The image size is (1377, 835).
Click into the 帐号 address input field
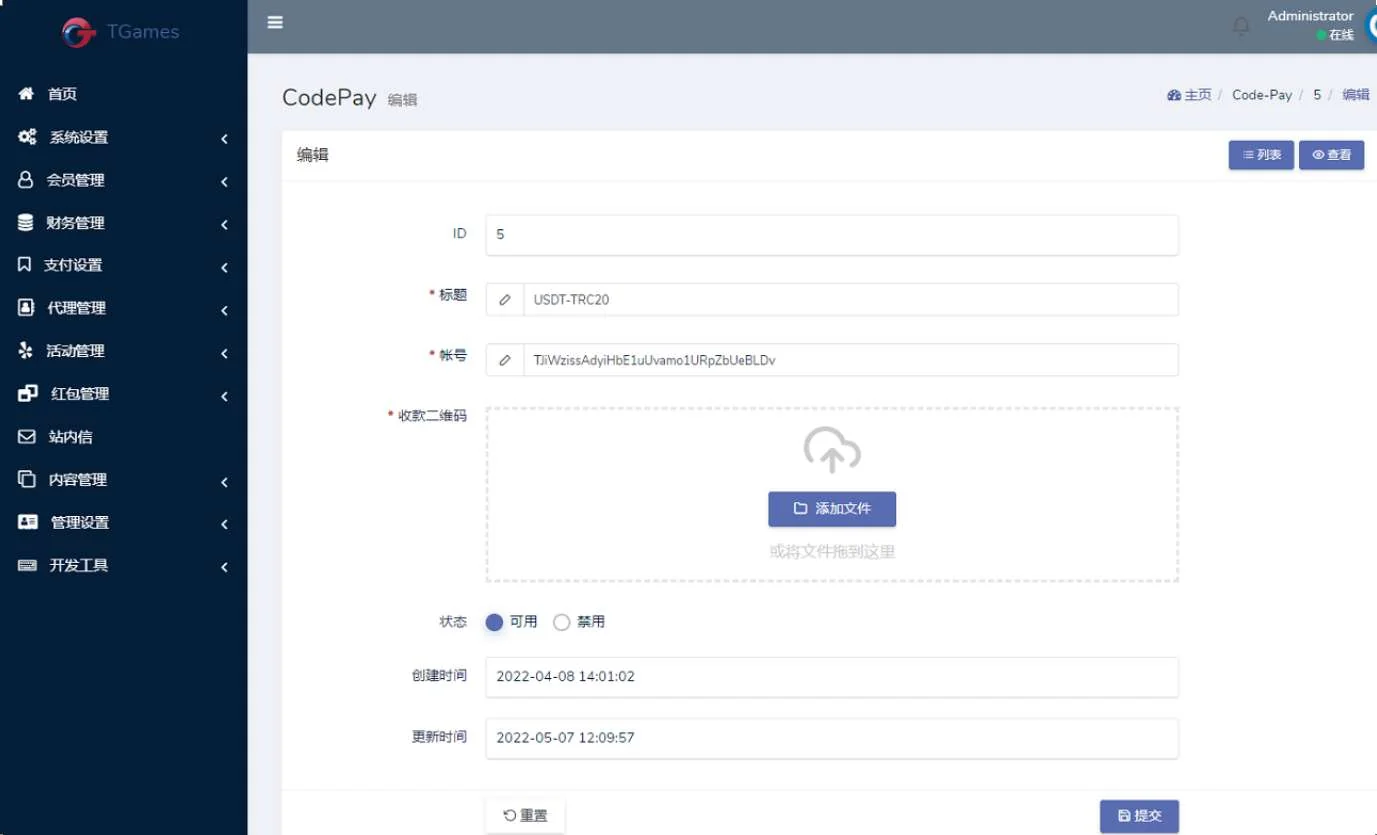click(850, 360)
